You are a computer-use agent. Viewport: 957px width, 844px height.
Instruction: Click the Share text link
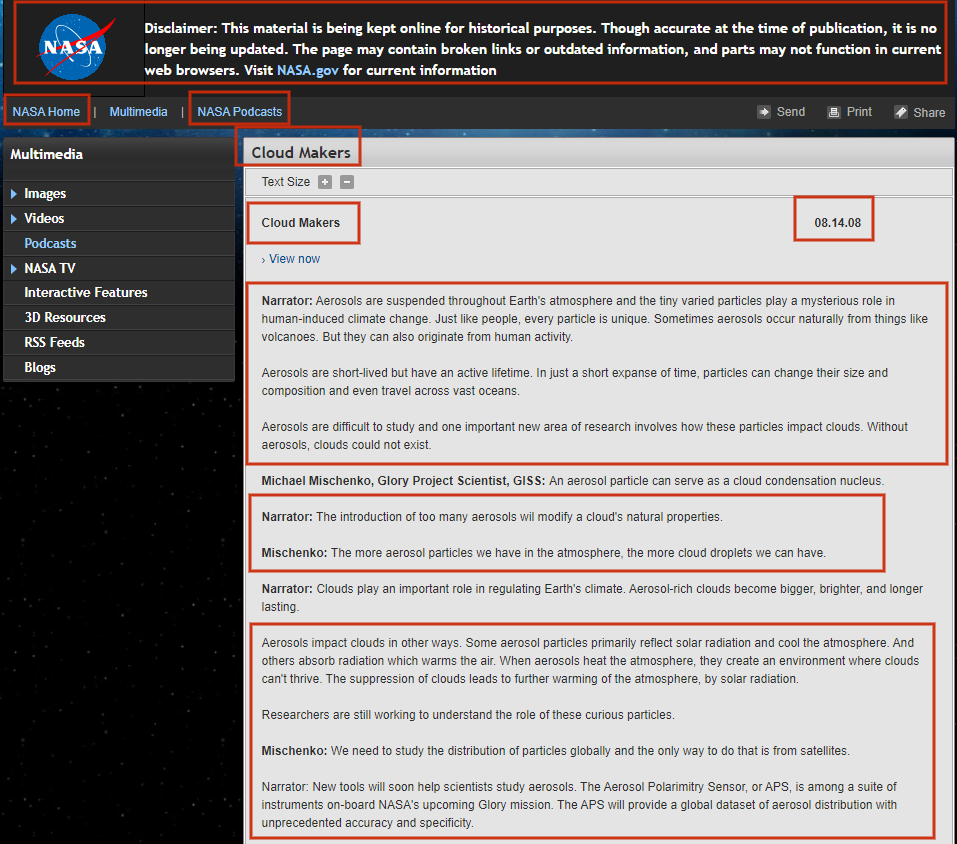pyautogui.click(x=929, y=112)
